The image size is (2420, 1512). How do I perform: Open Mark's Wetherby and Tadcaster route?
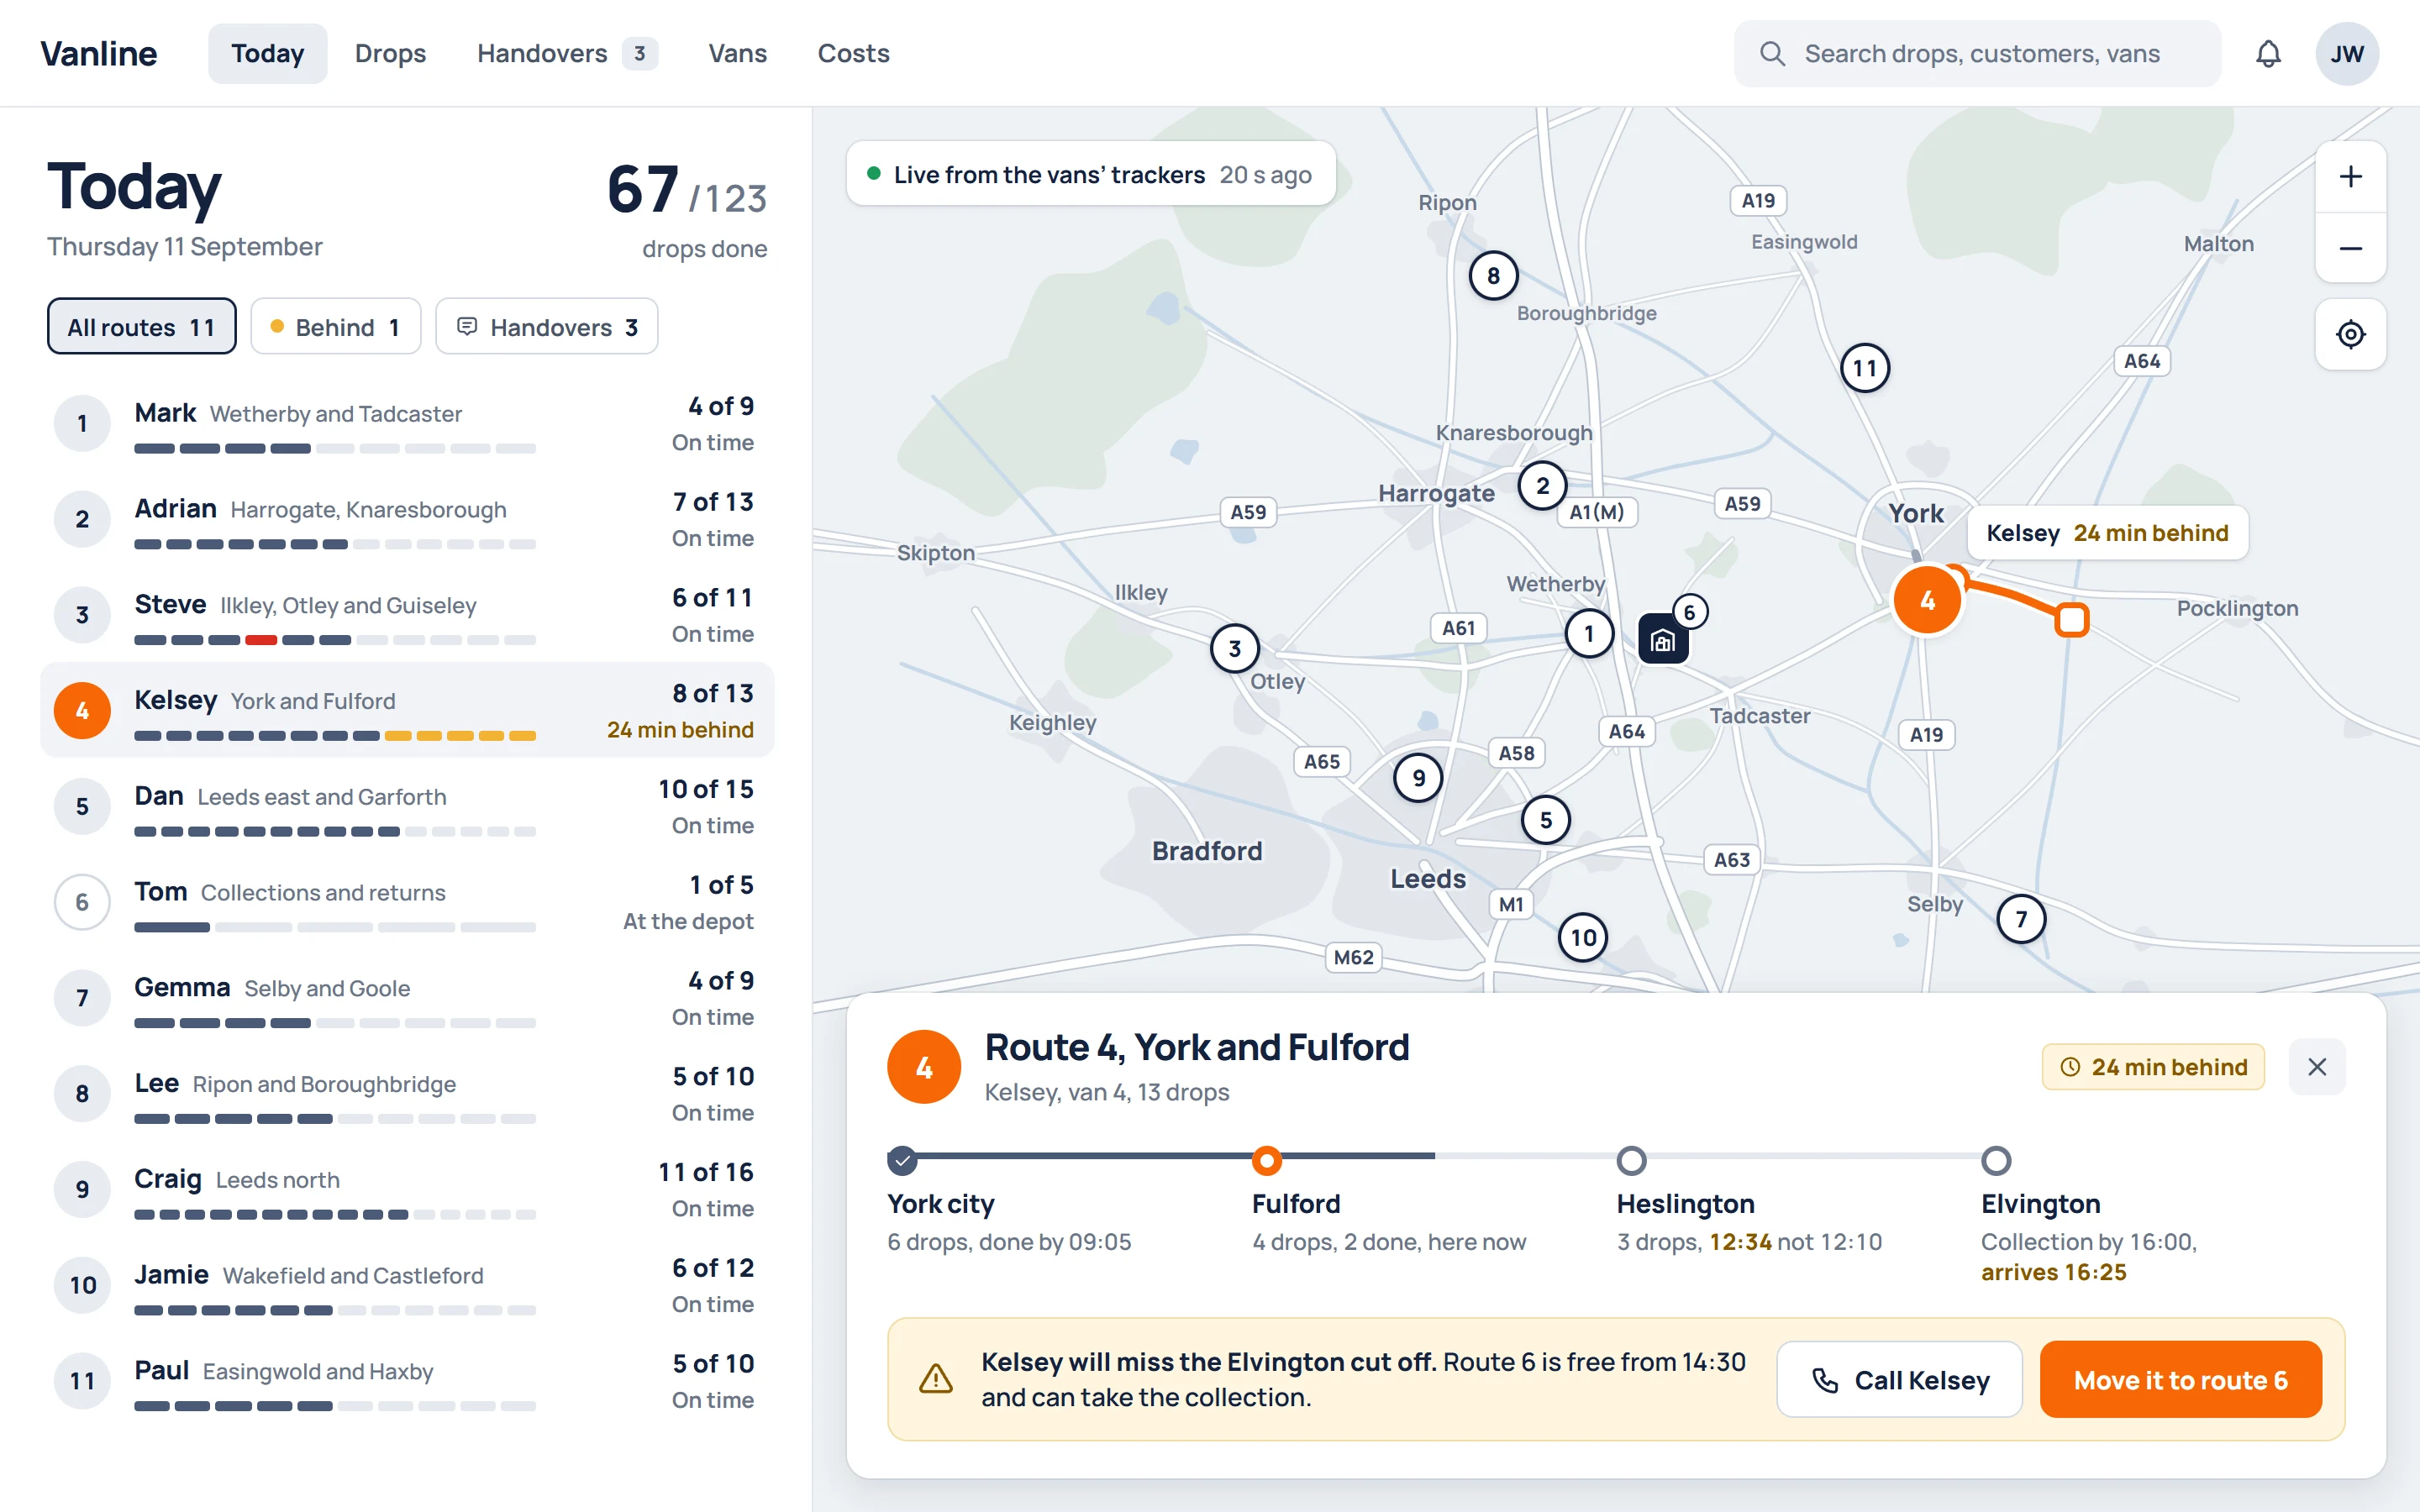tap(407, 424)
